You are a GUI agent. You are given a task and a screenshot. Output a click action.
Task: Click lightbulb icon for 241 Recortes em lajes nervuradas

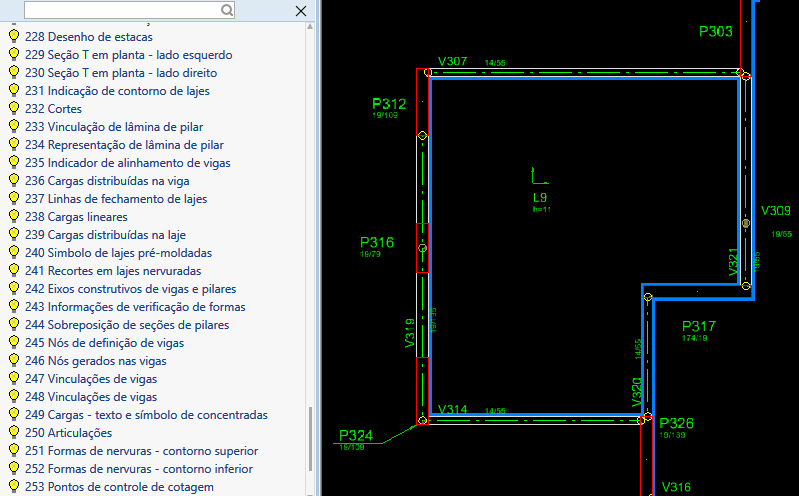[14, 271]
